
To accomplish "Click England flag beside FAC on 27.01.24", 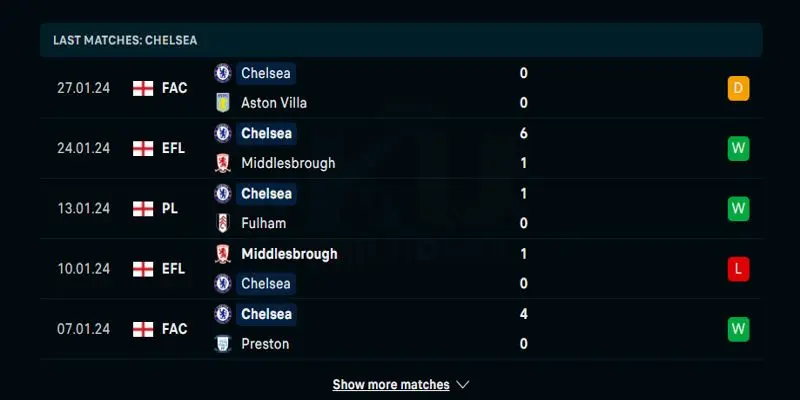I will (143, 88).
